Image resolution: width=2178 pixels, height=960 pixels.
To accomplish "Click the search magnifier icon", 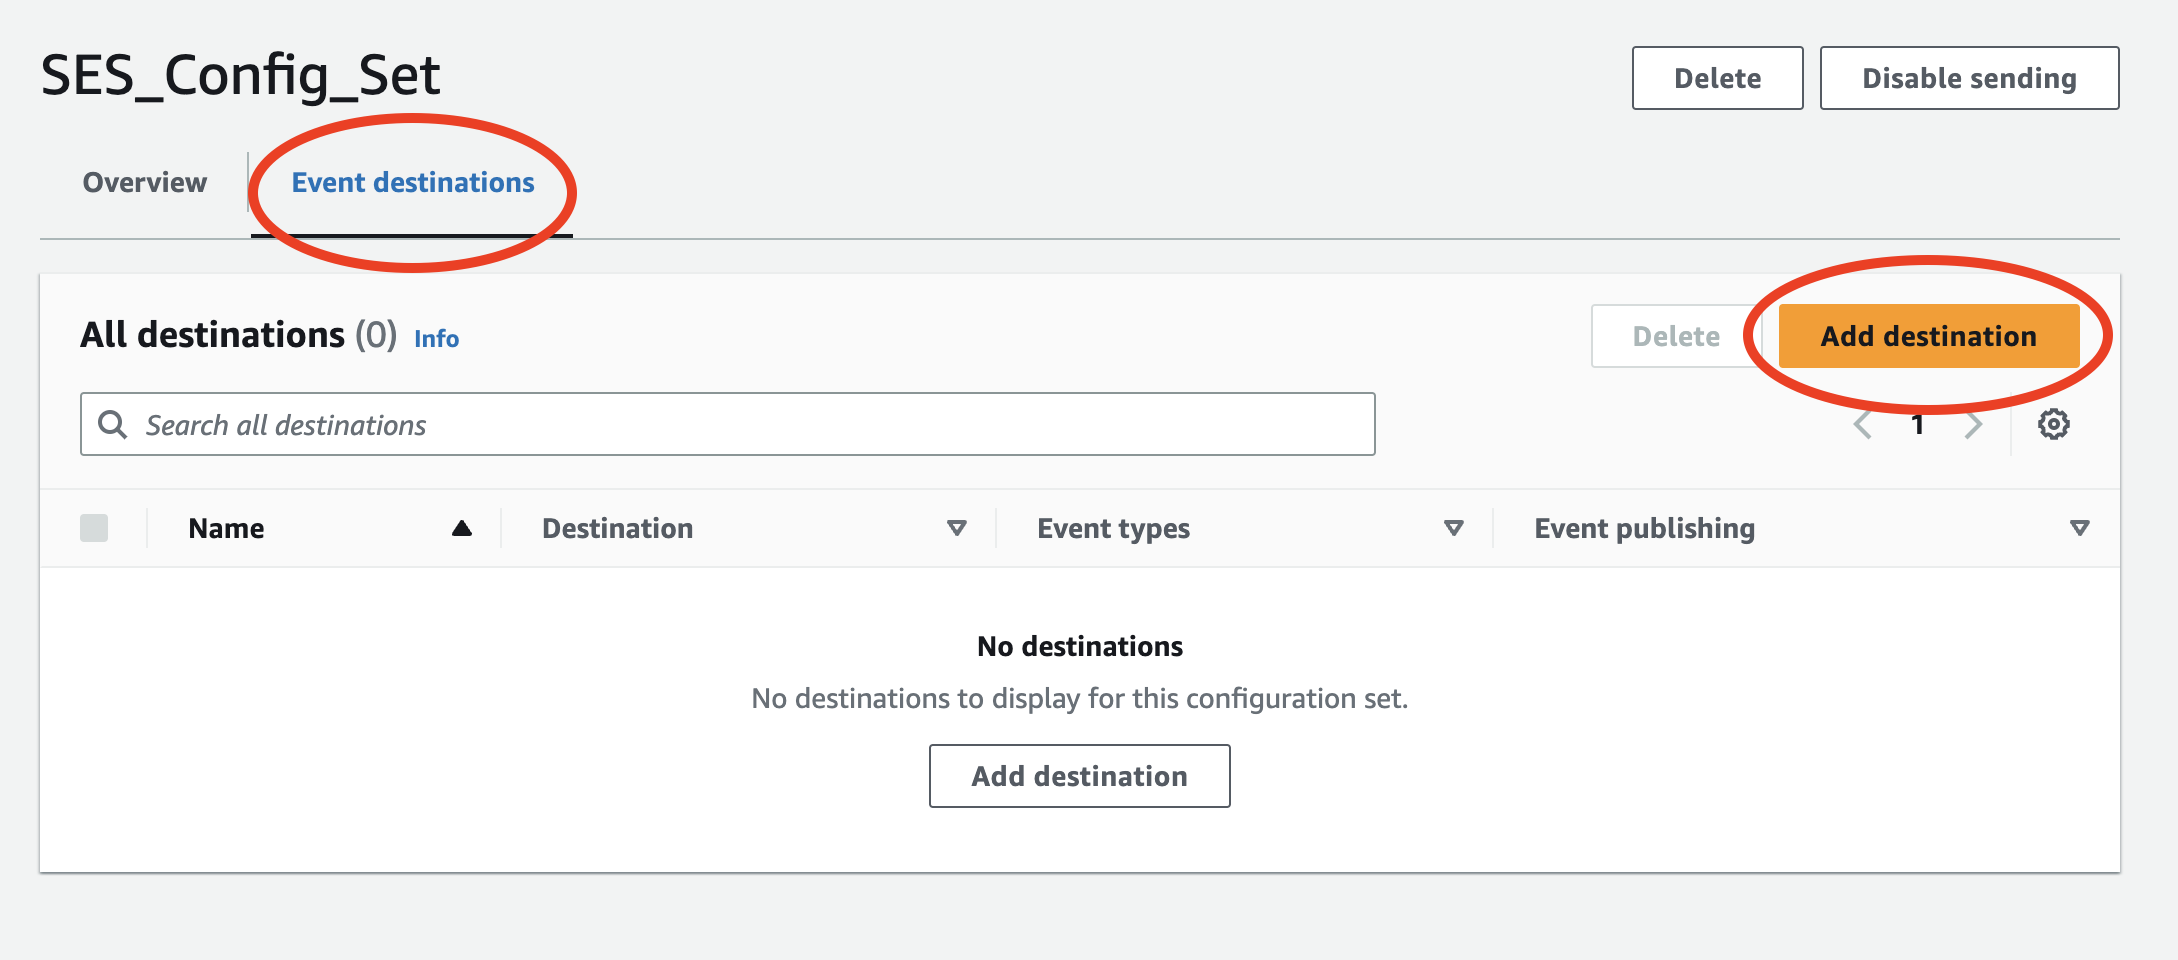I will 112,424.
